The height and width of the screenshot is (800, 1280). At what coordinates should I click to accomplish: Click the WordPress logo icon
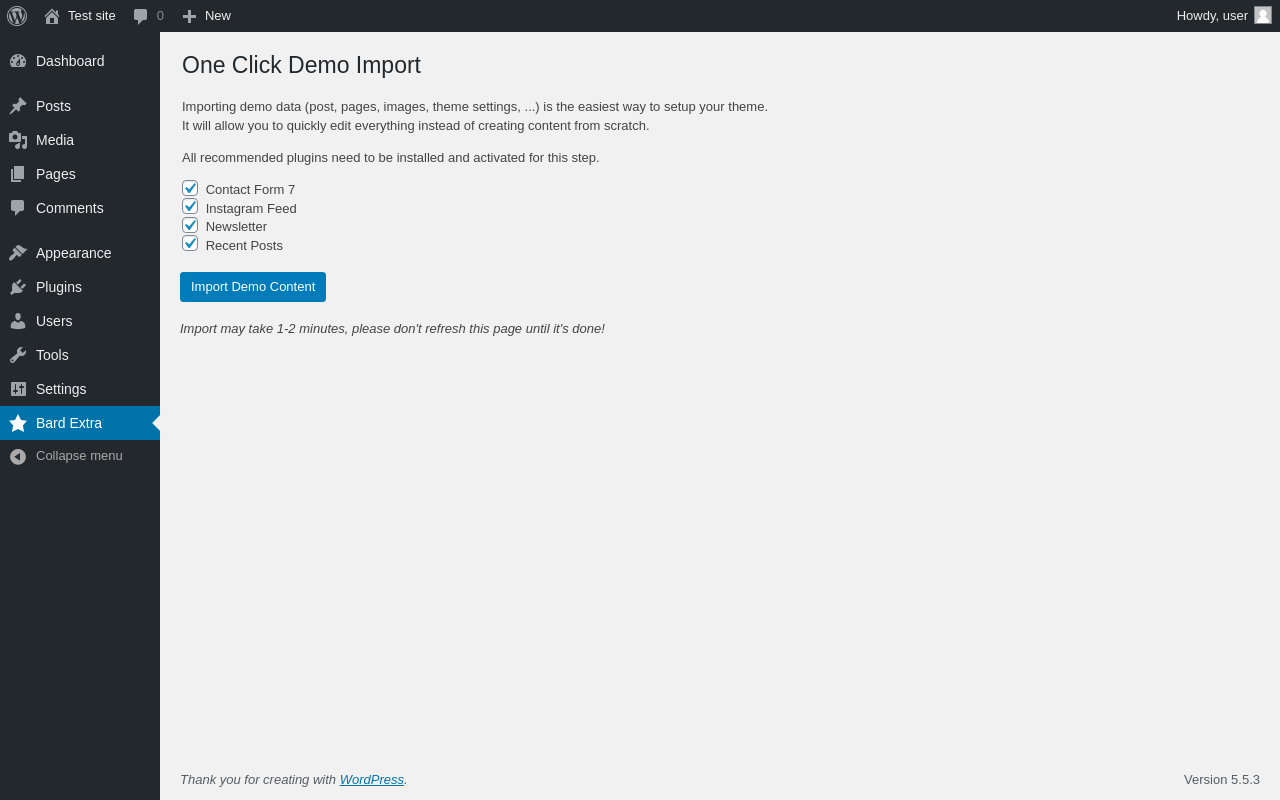pos(17,16)
